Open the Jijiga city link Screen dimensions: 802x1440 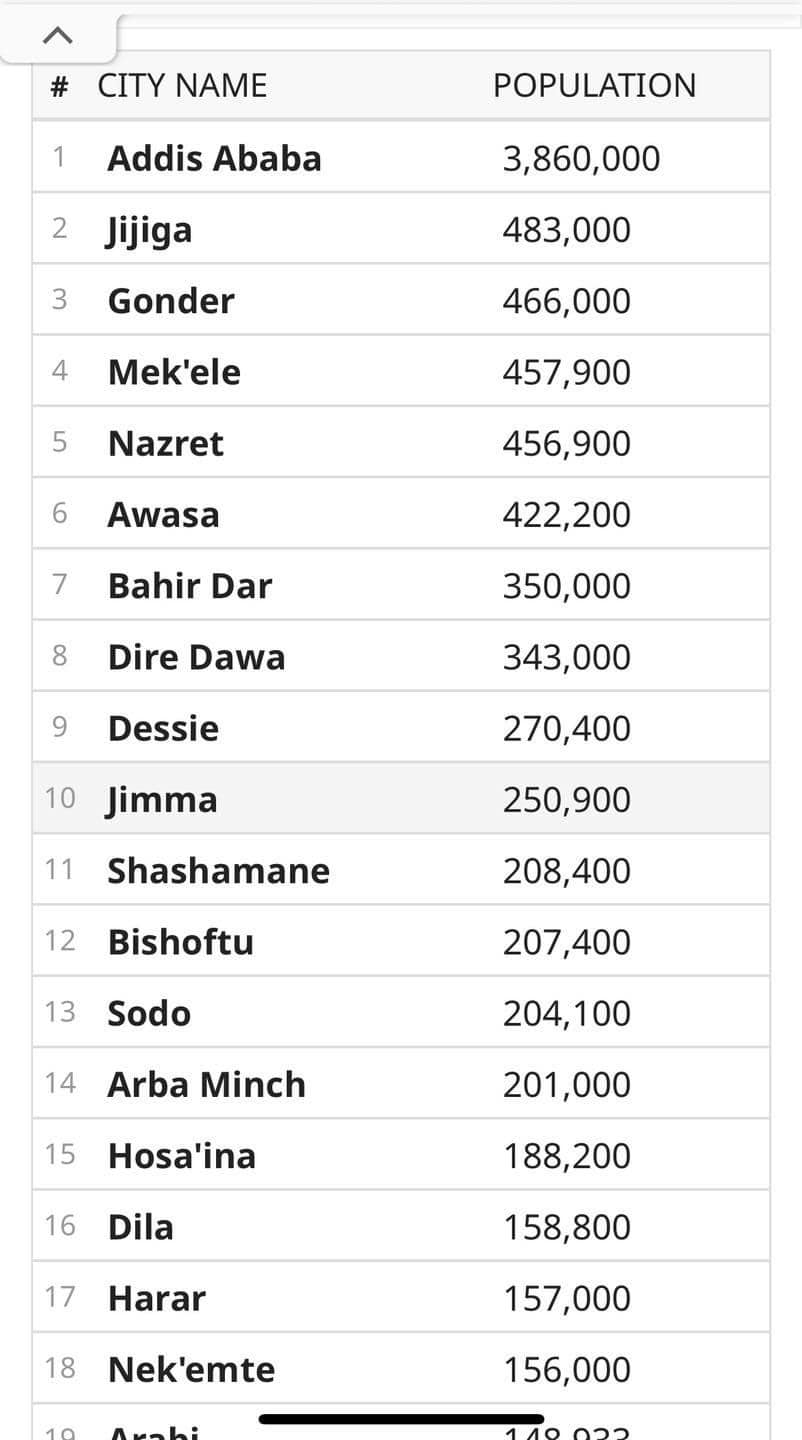pyautogui.click(x=149, y=230)
